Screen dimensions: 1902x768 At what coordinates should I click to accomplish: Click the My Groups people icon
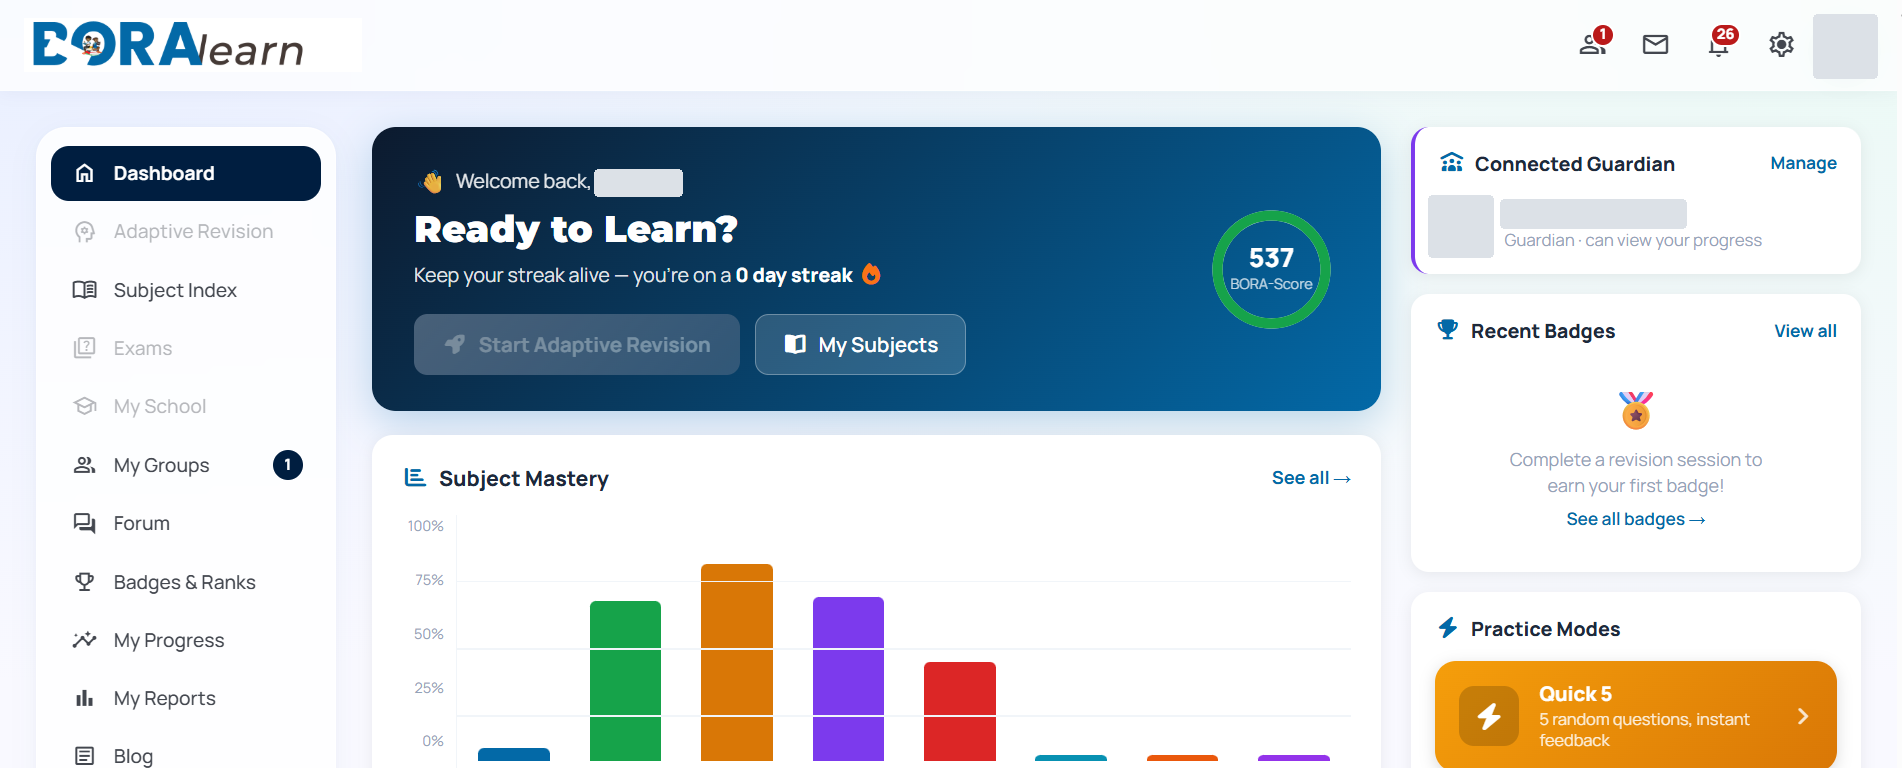[x=85, y=465]
